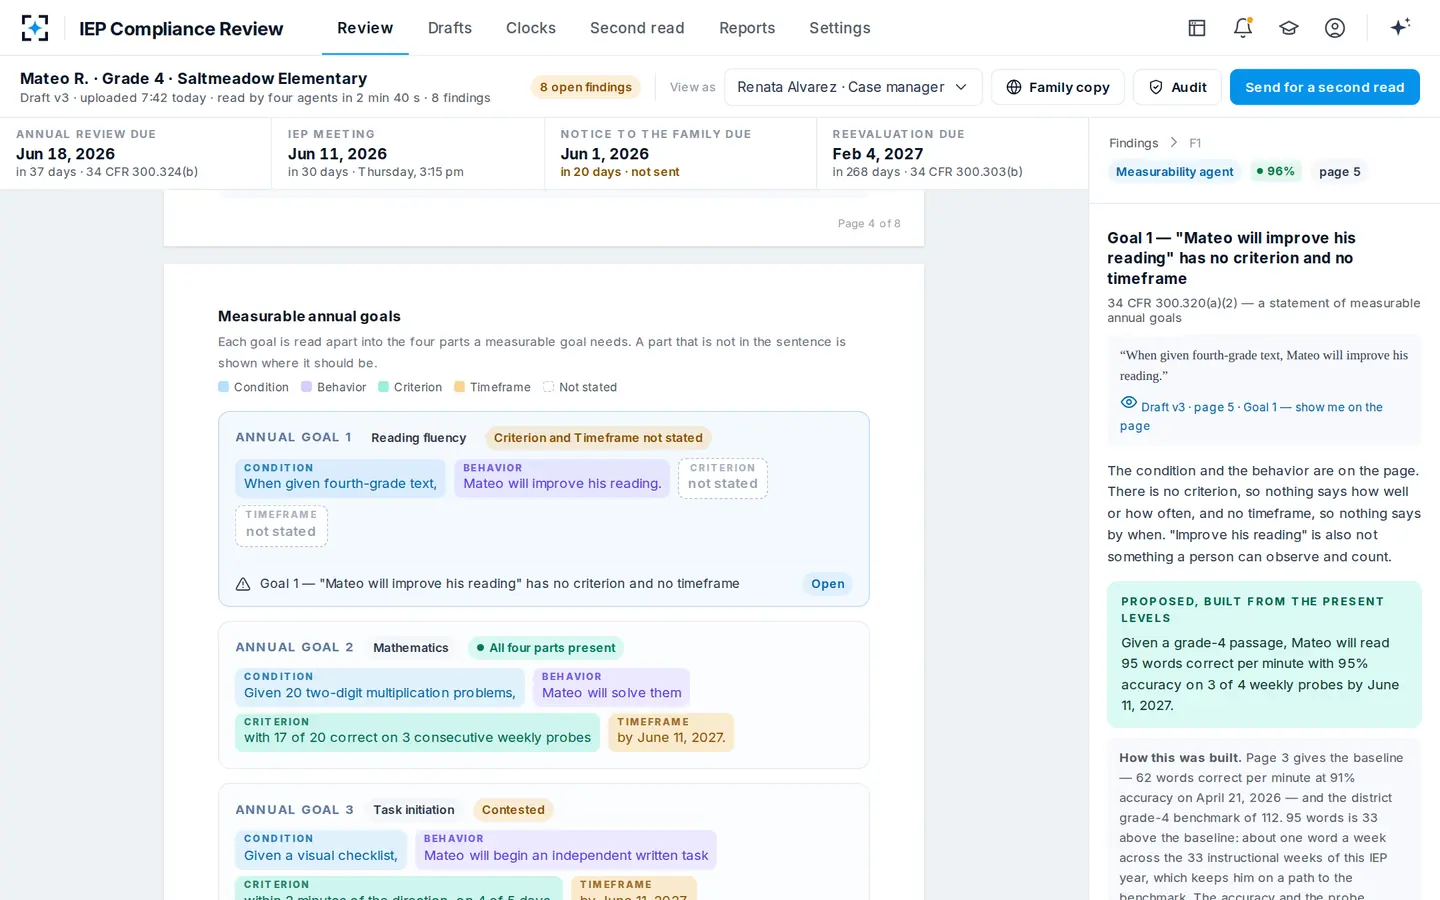Open the notifications bell
Screen dimensions: 1440x900
(1243, 28)
